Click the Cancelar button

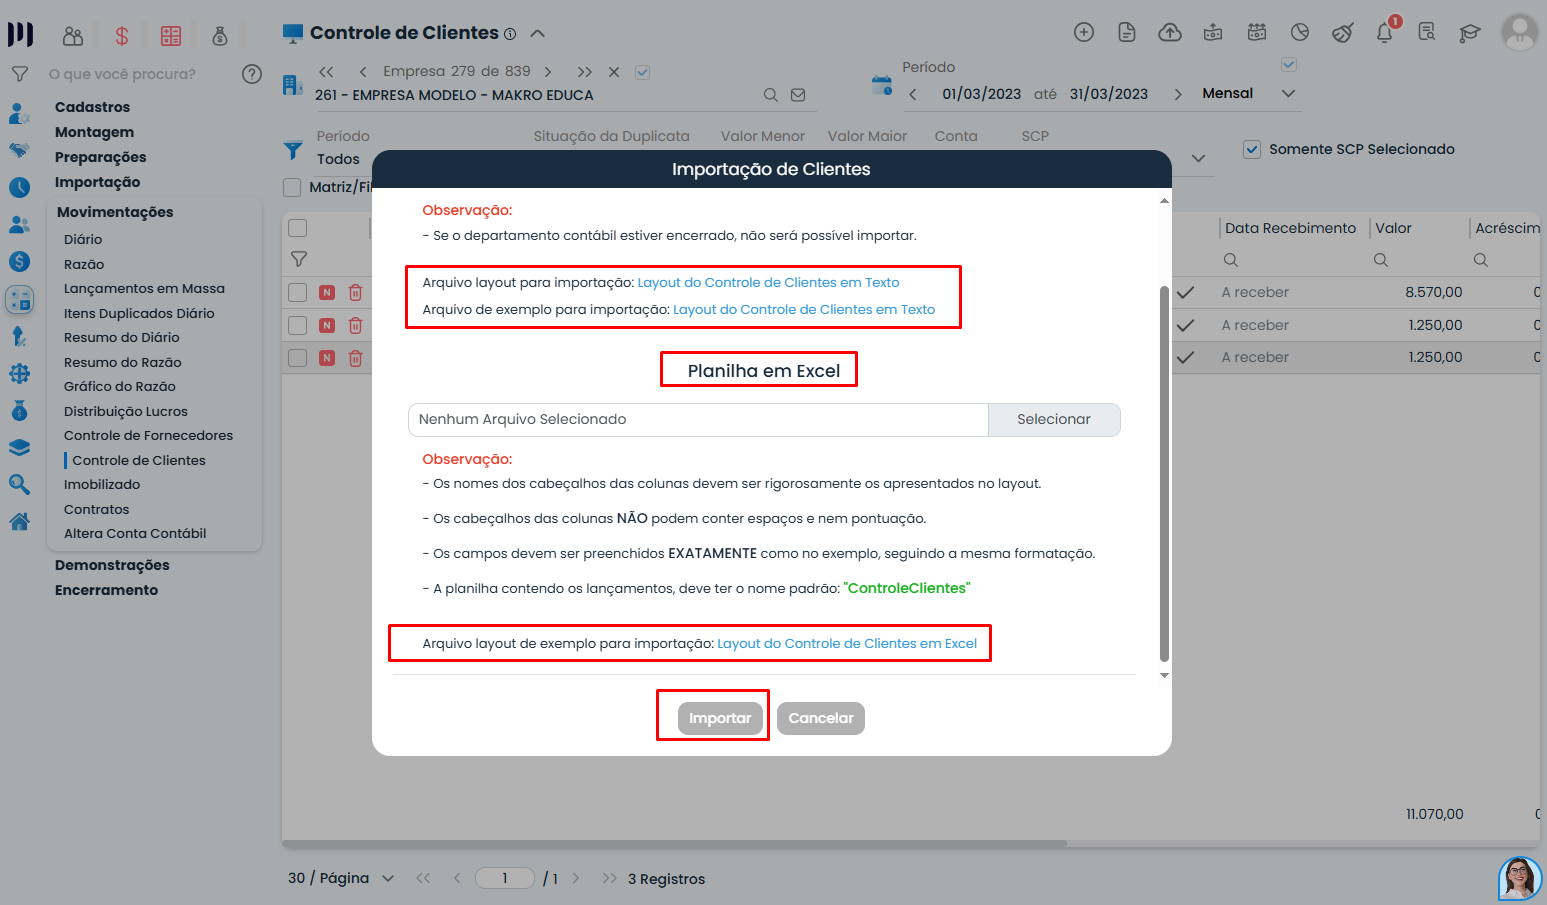click(x=821, y=718)
